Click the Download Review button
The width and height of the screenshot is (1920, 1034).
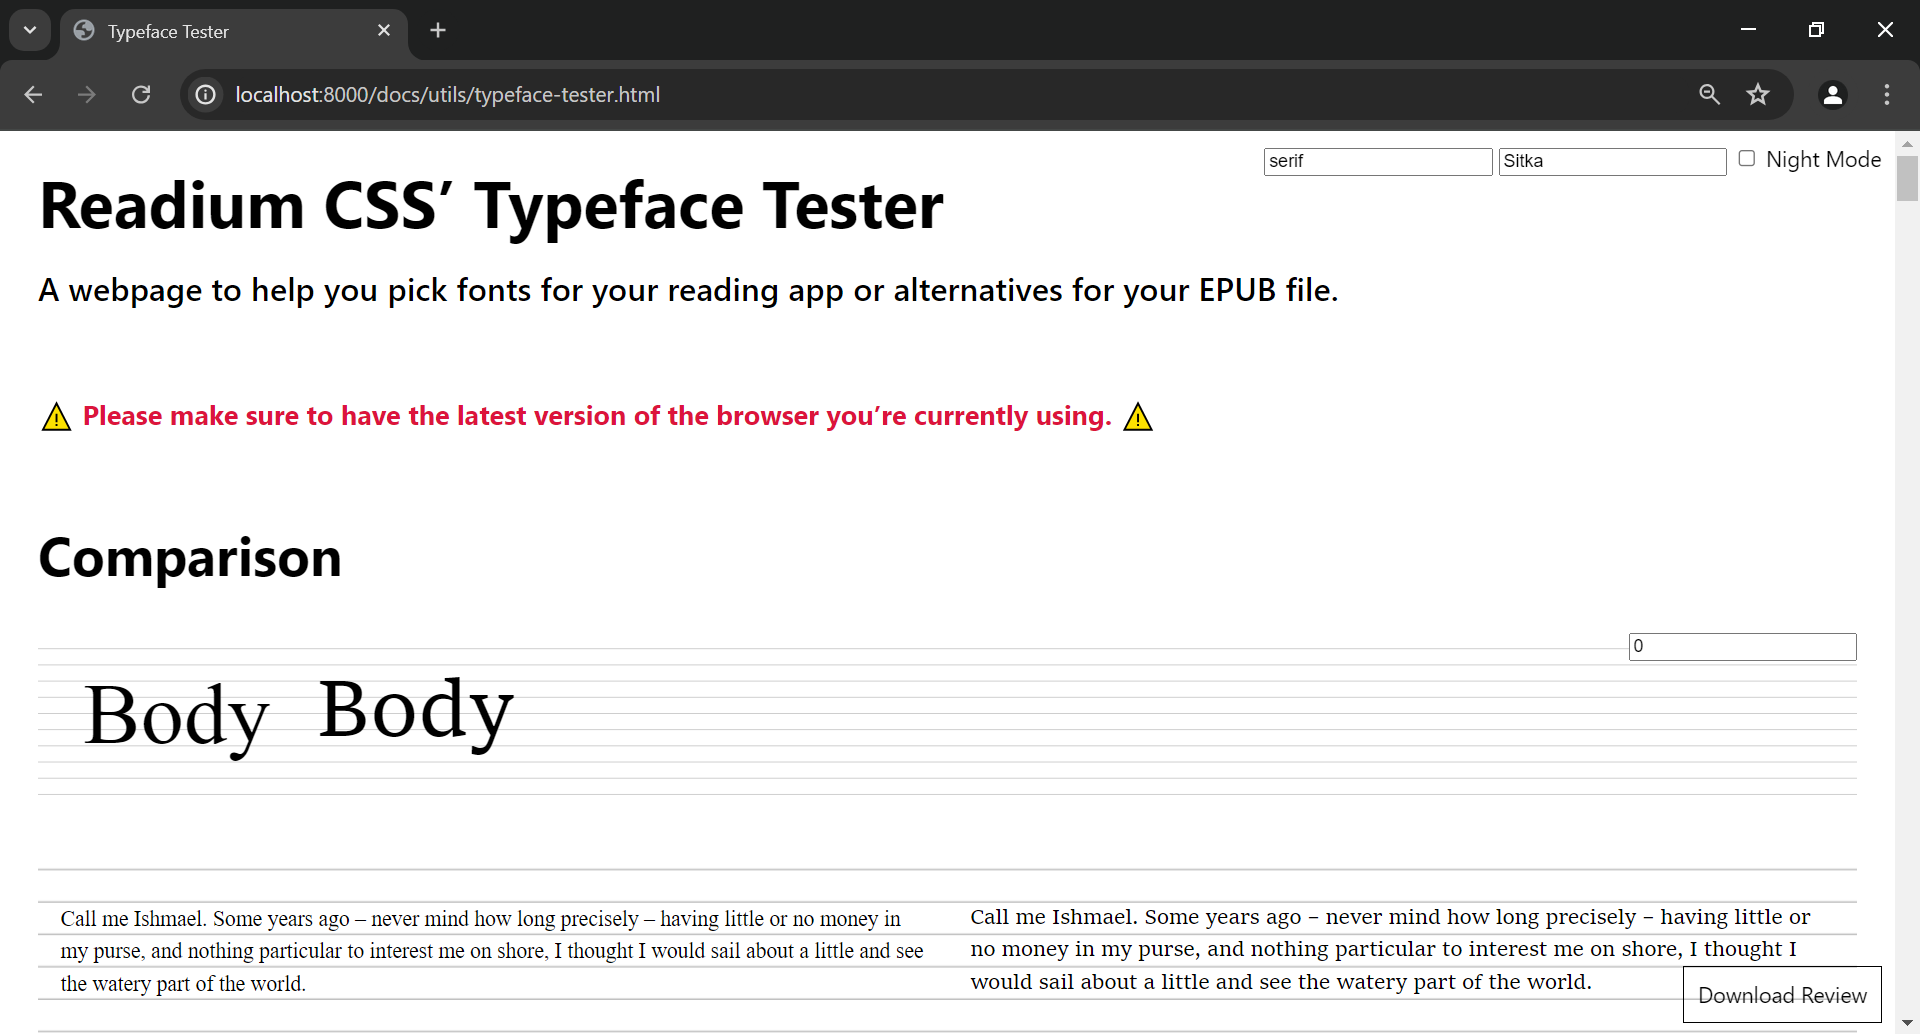point(1782,995)
